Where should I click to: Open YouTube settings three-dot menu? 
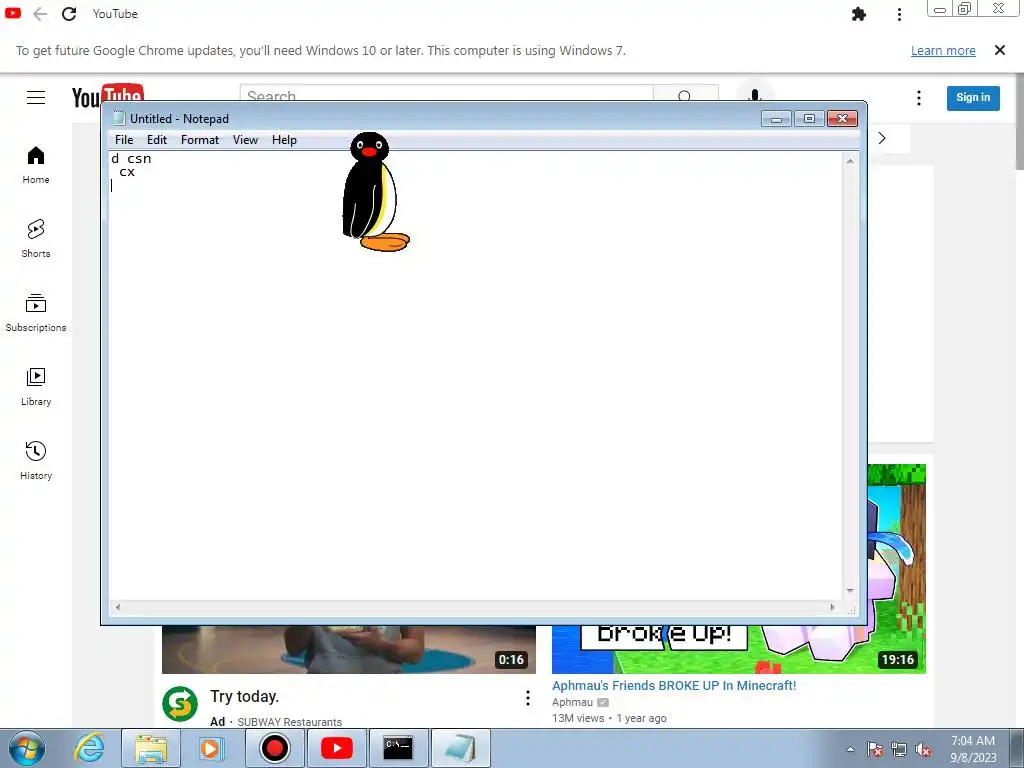[x=919, y=98]
